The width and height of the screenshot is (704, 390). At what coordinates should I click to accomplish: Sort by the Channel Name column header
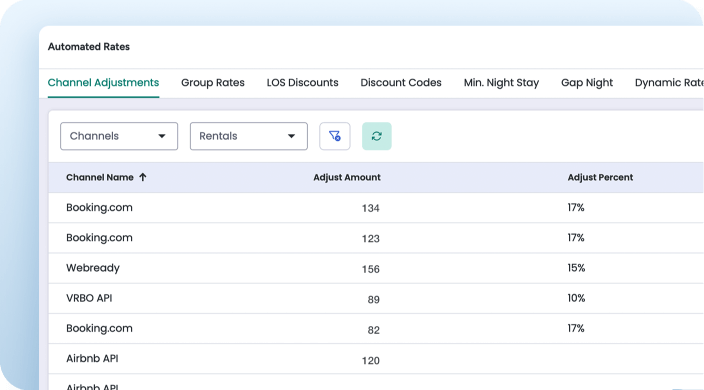100,177
